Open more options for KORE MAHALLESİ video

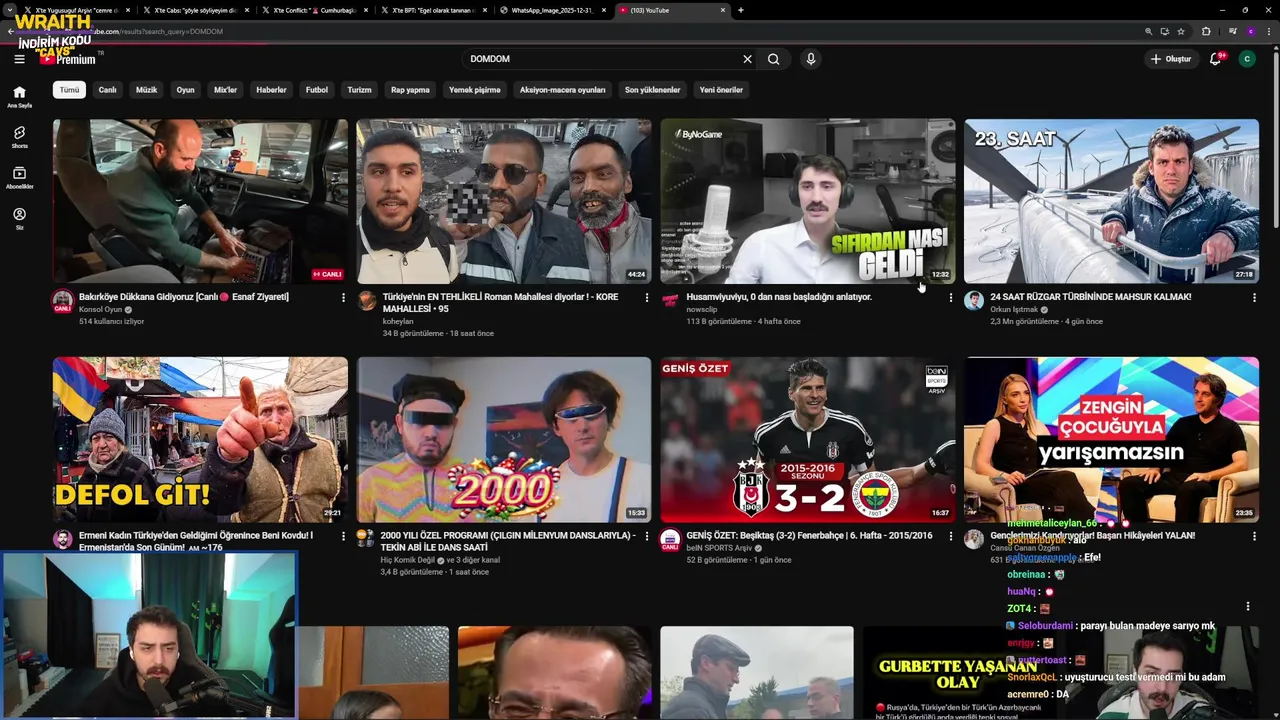647,298
